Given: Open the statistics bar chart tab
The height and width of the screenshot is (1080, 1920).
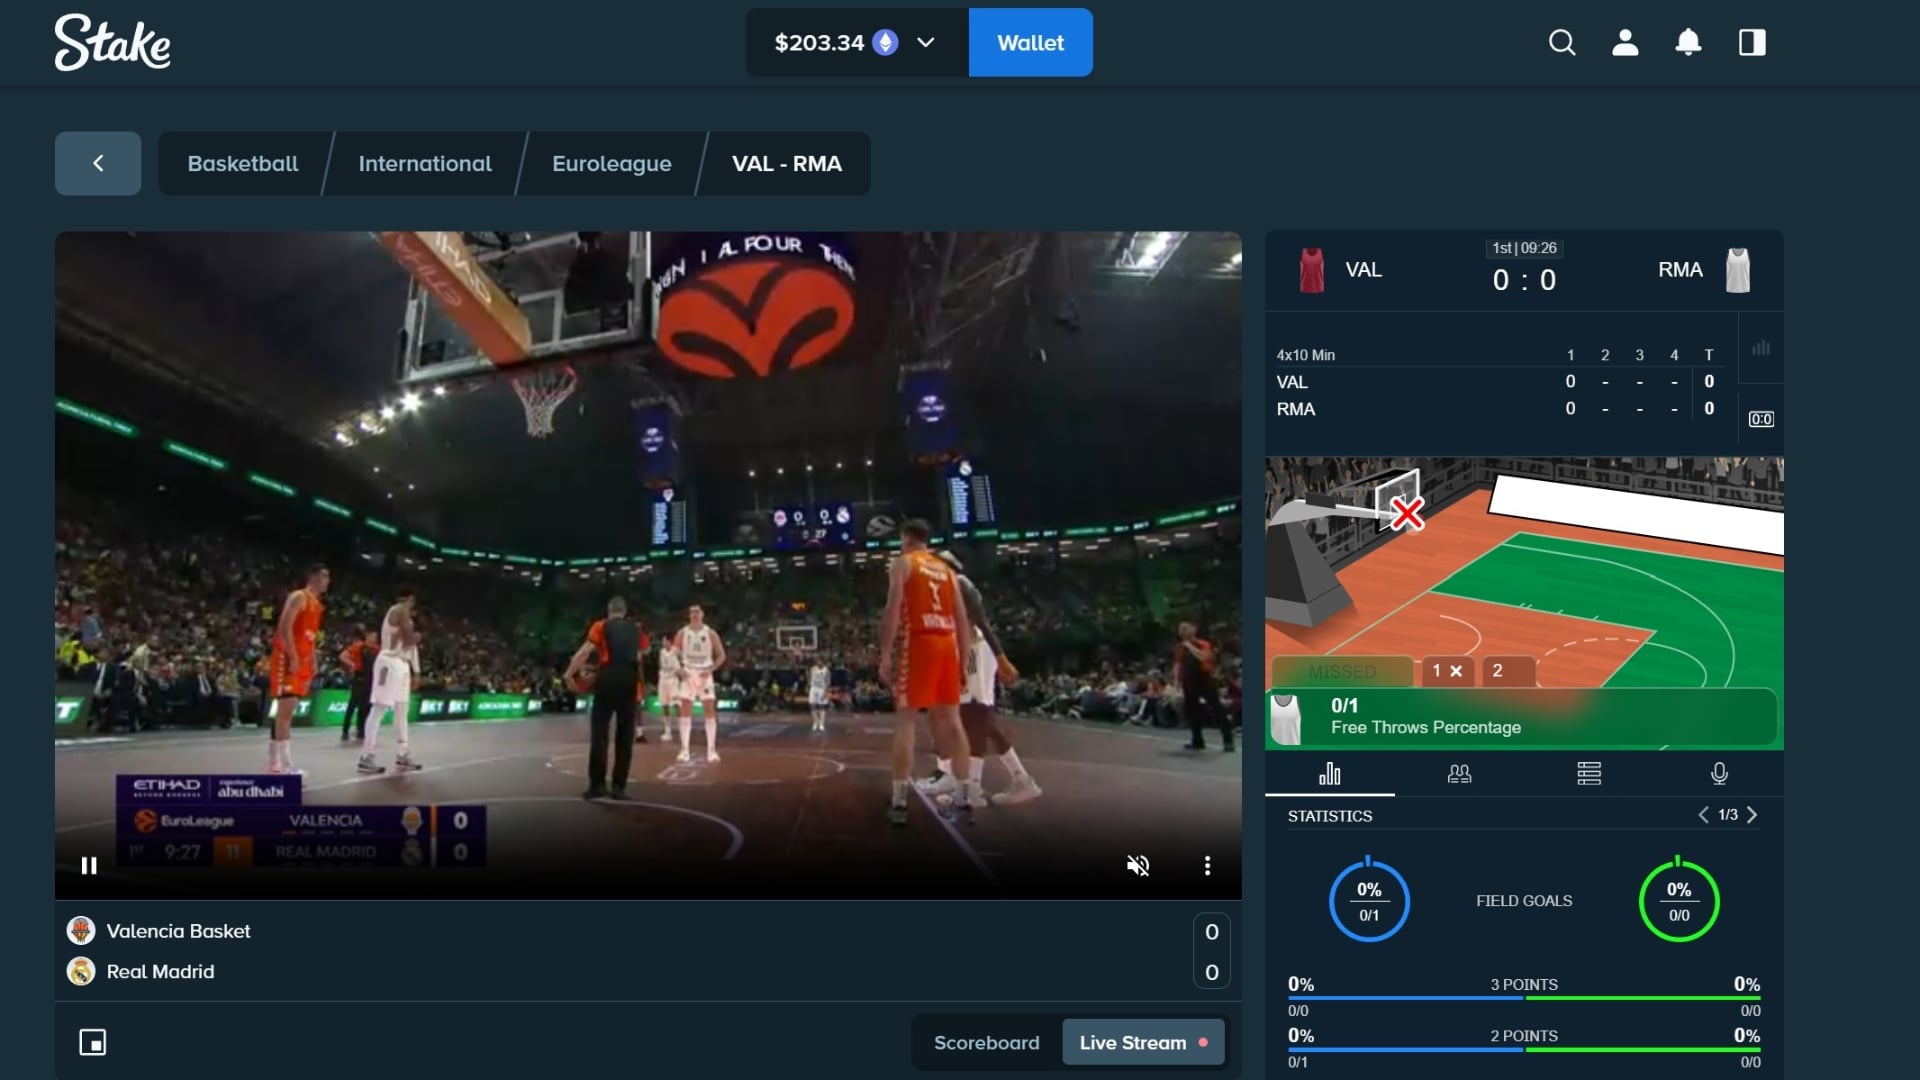Looking at the screenshot, I should click(x=1329, y=773).
